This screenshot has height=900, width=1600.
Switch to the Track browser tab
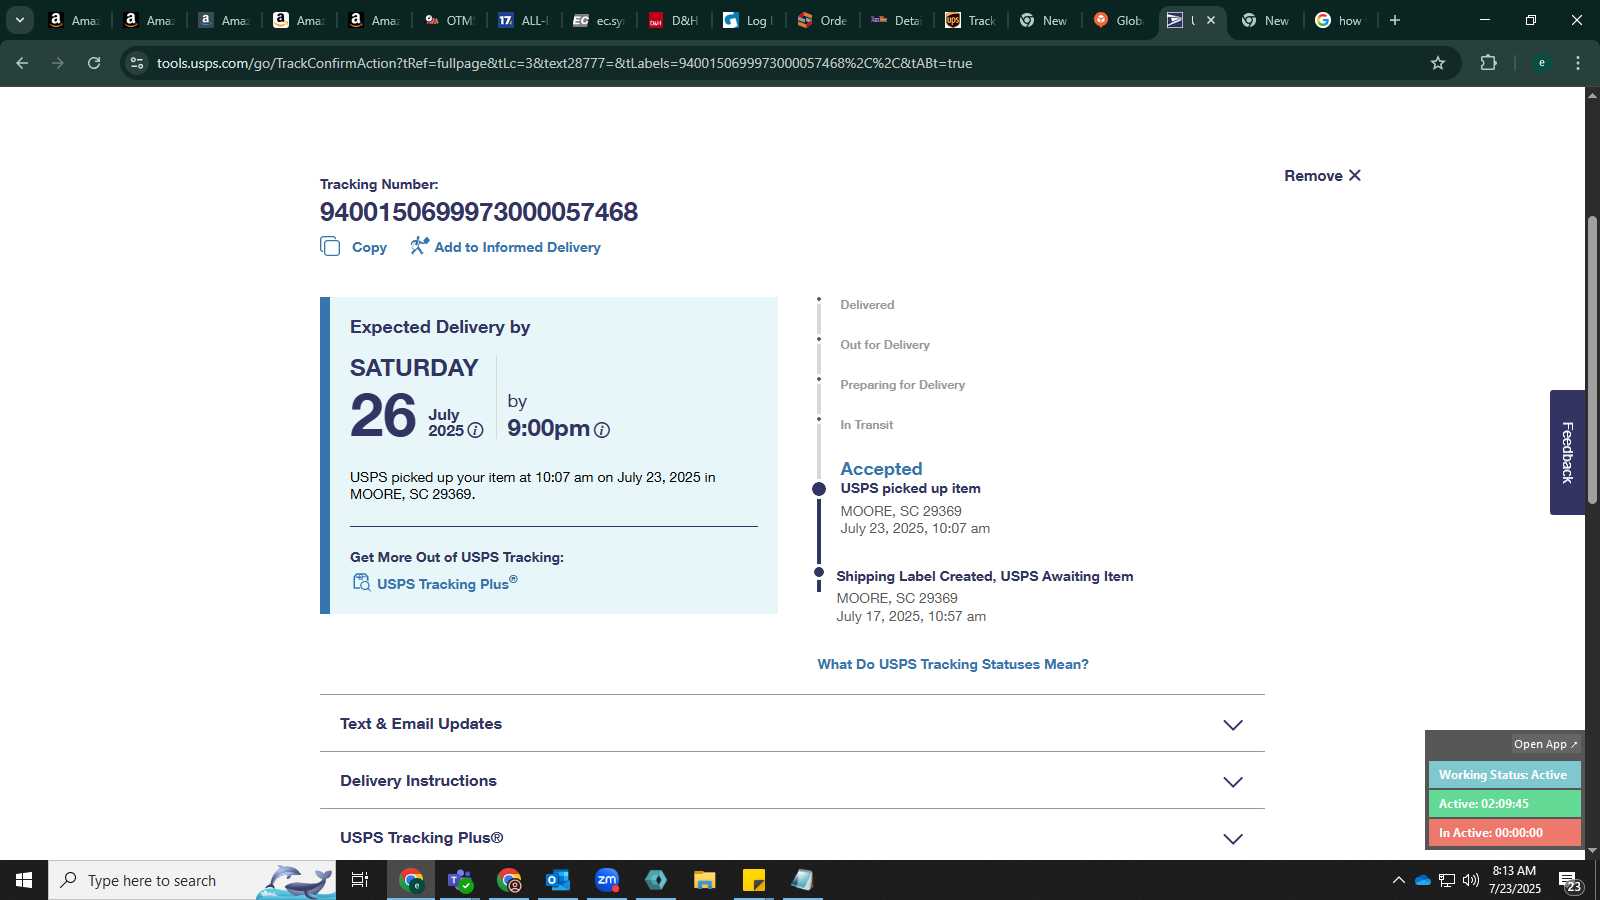[x=972, y=20]
